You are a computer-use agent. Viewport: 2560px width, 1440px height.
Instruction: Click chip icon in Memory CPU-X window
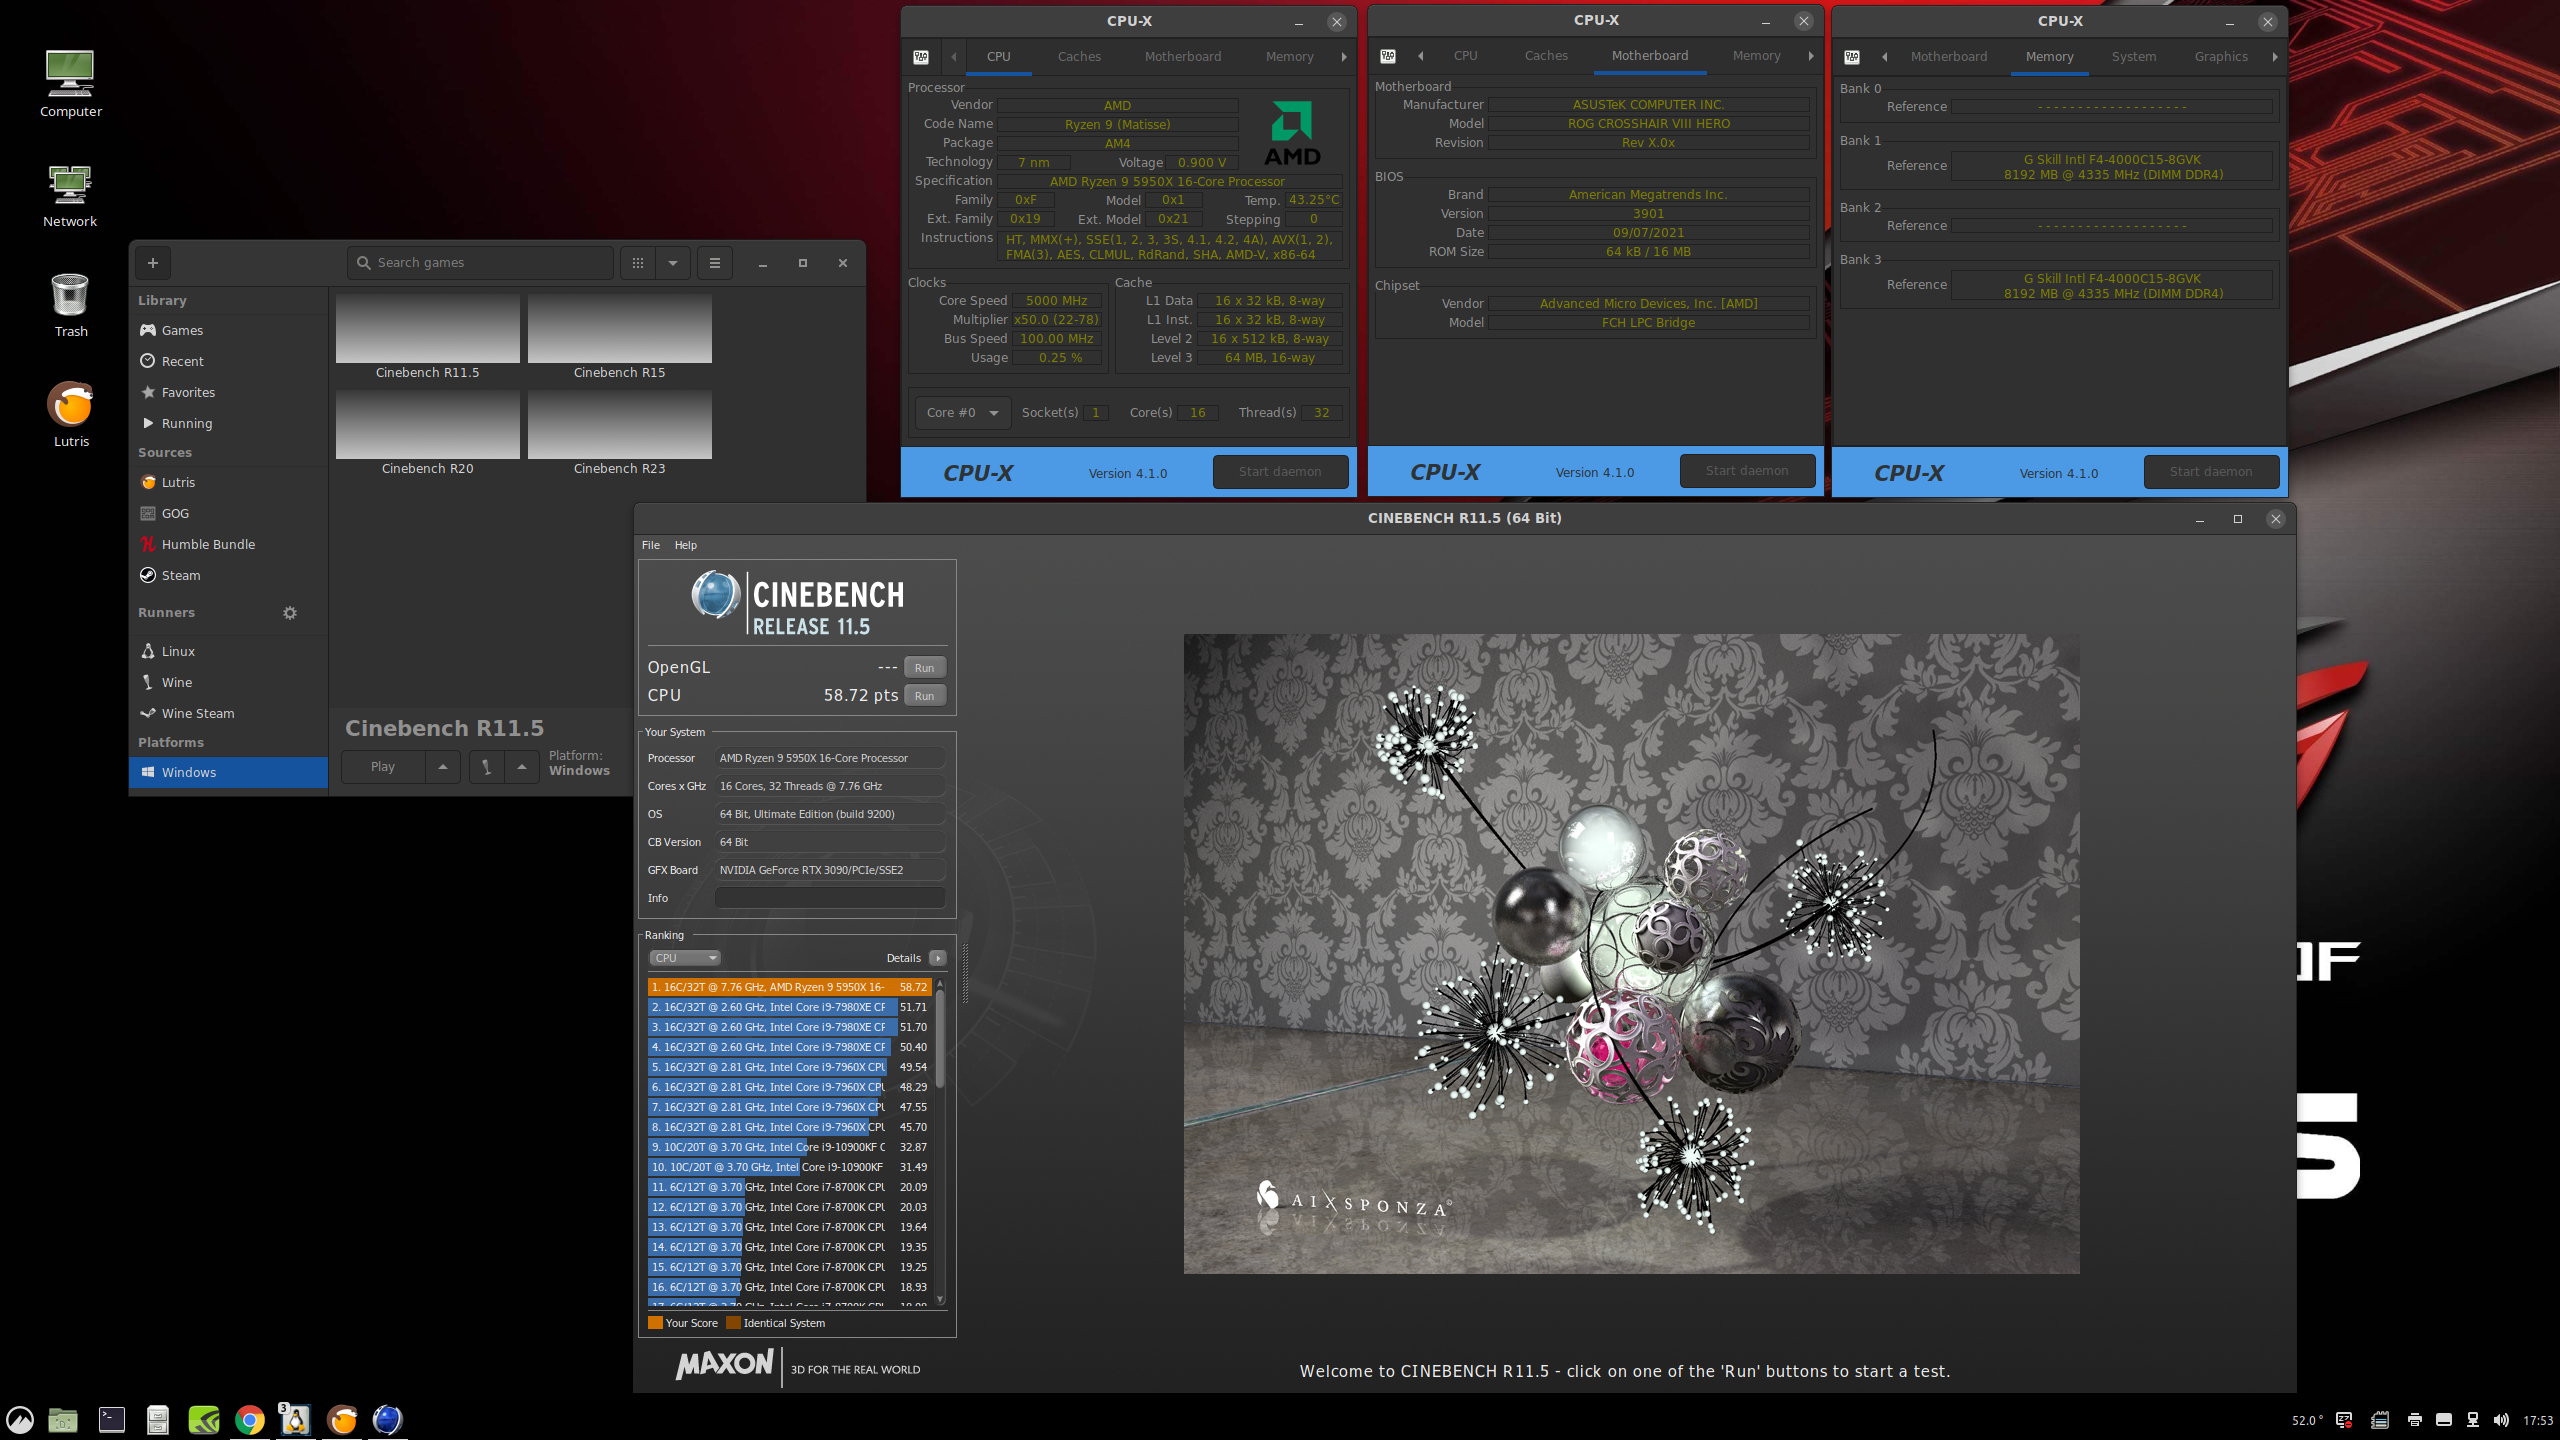pyautogui.click(x=1852, y=57)
